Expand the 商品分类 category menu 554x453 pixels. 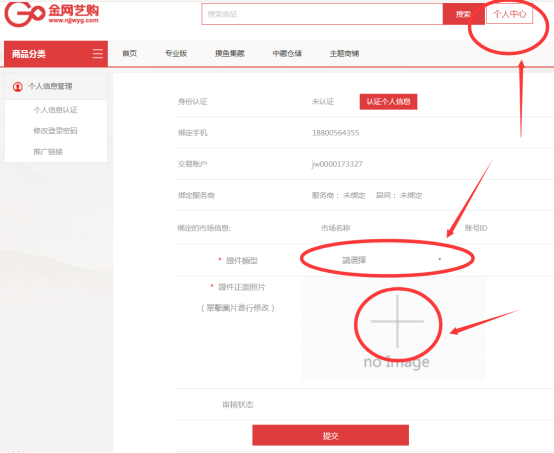point(56,54)
